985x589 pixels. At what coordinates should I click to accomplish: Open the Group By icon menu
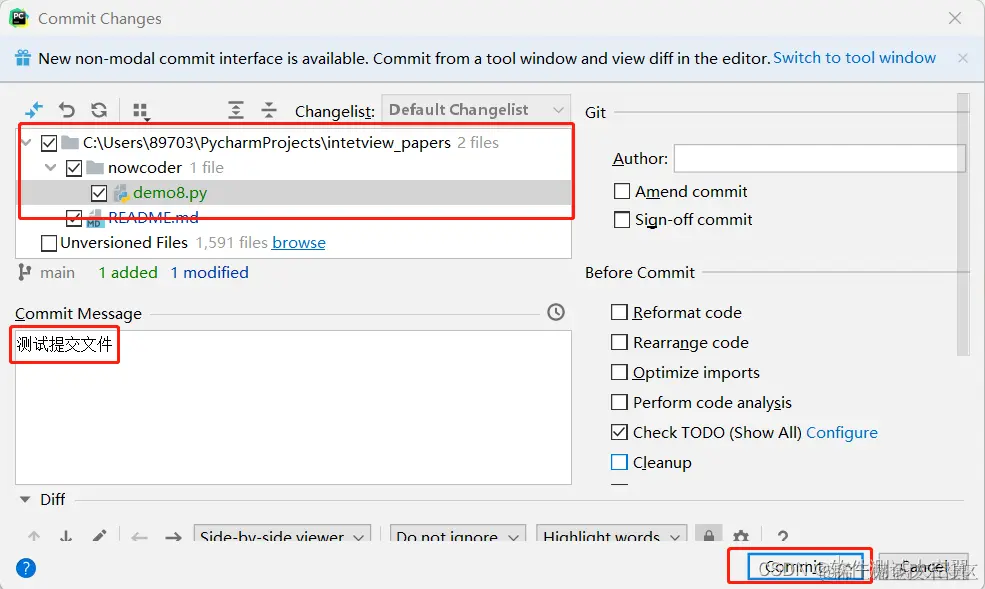click(141, 111)
